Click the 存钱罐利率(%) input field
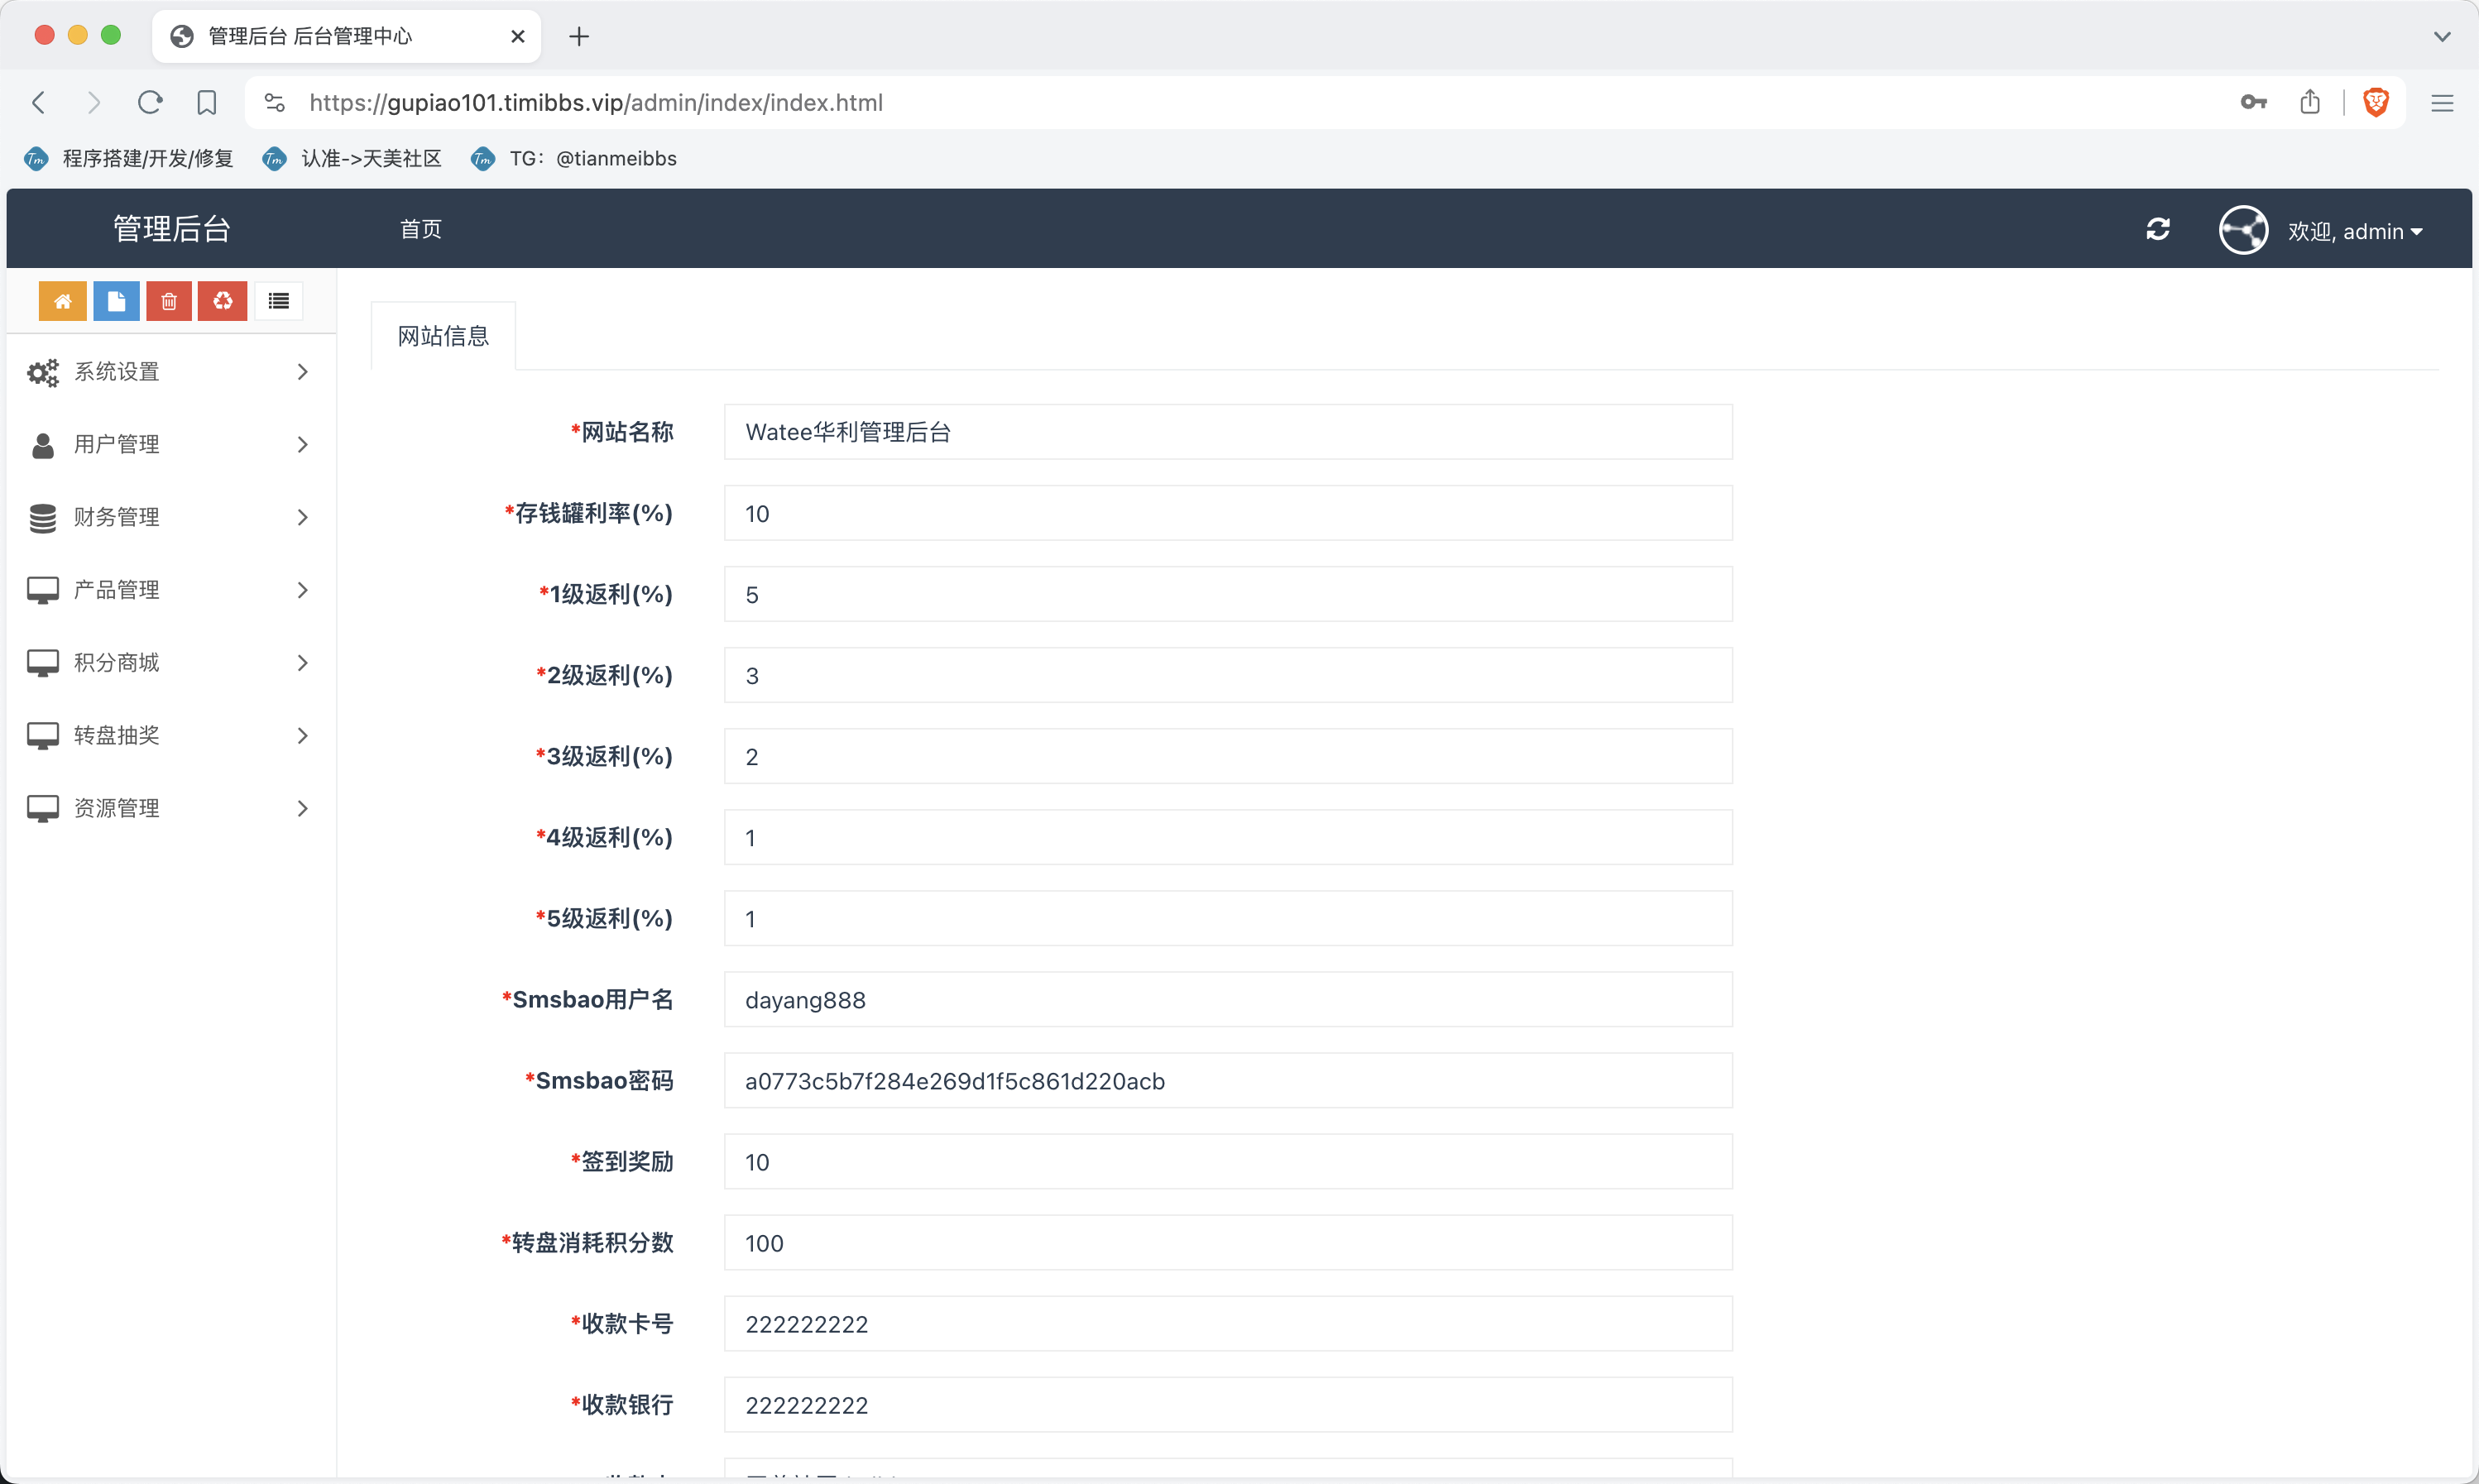This screenshot has width=2479, height=1484. [x=1228, y=513]
